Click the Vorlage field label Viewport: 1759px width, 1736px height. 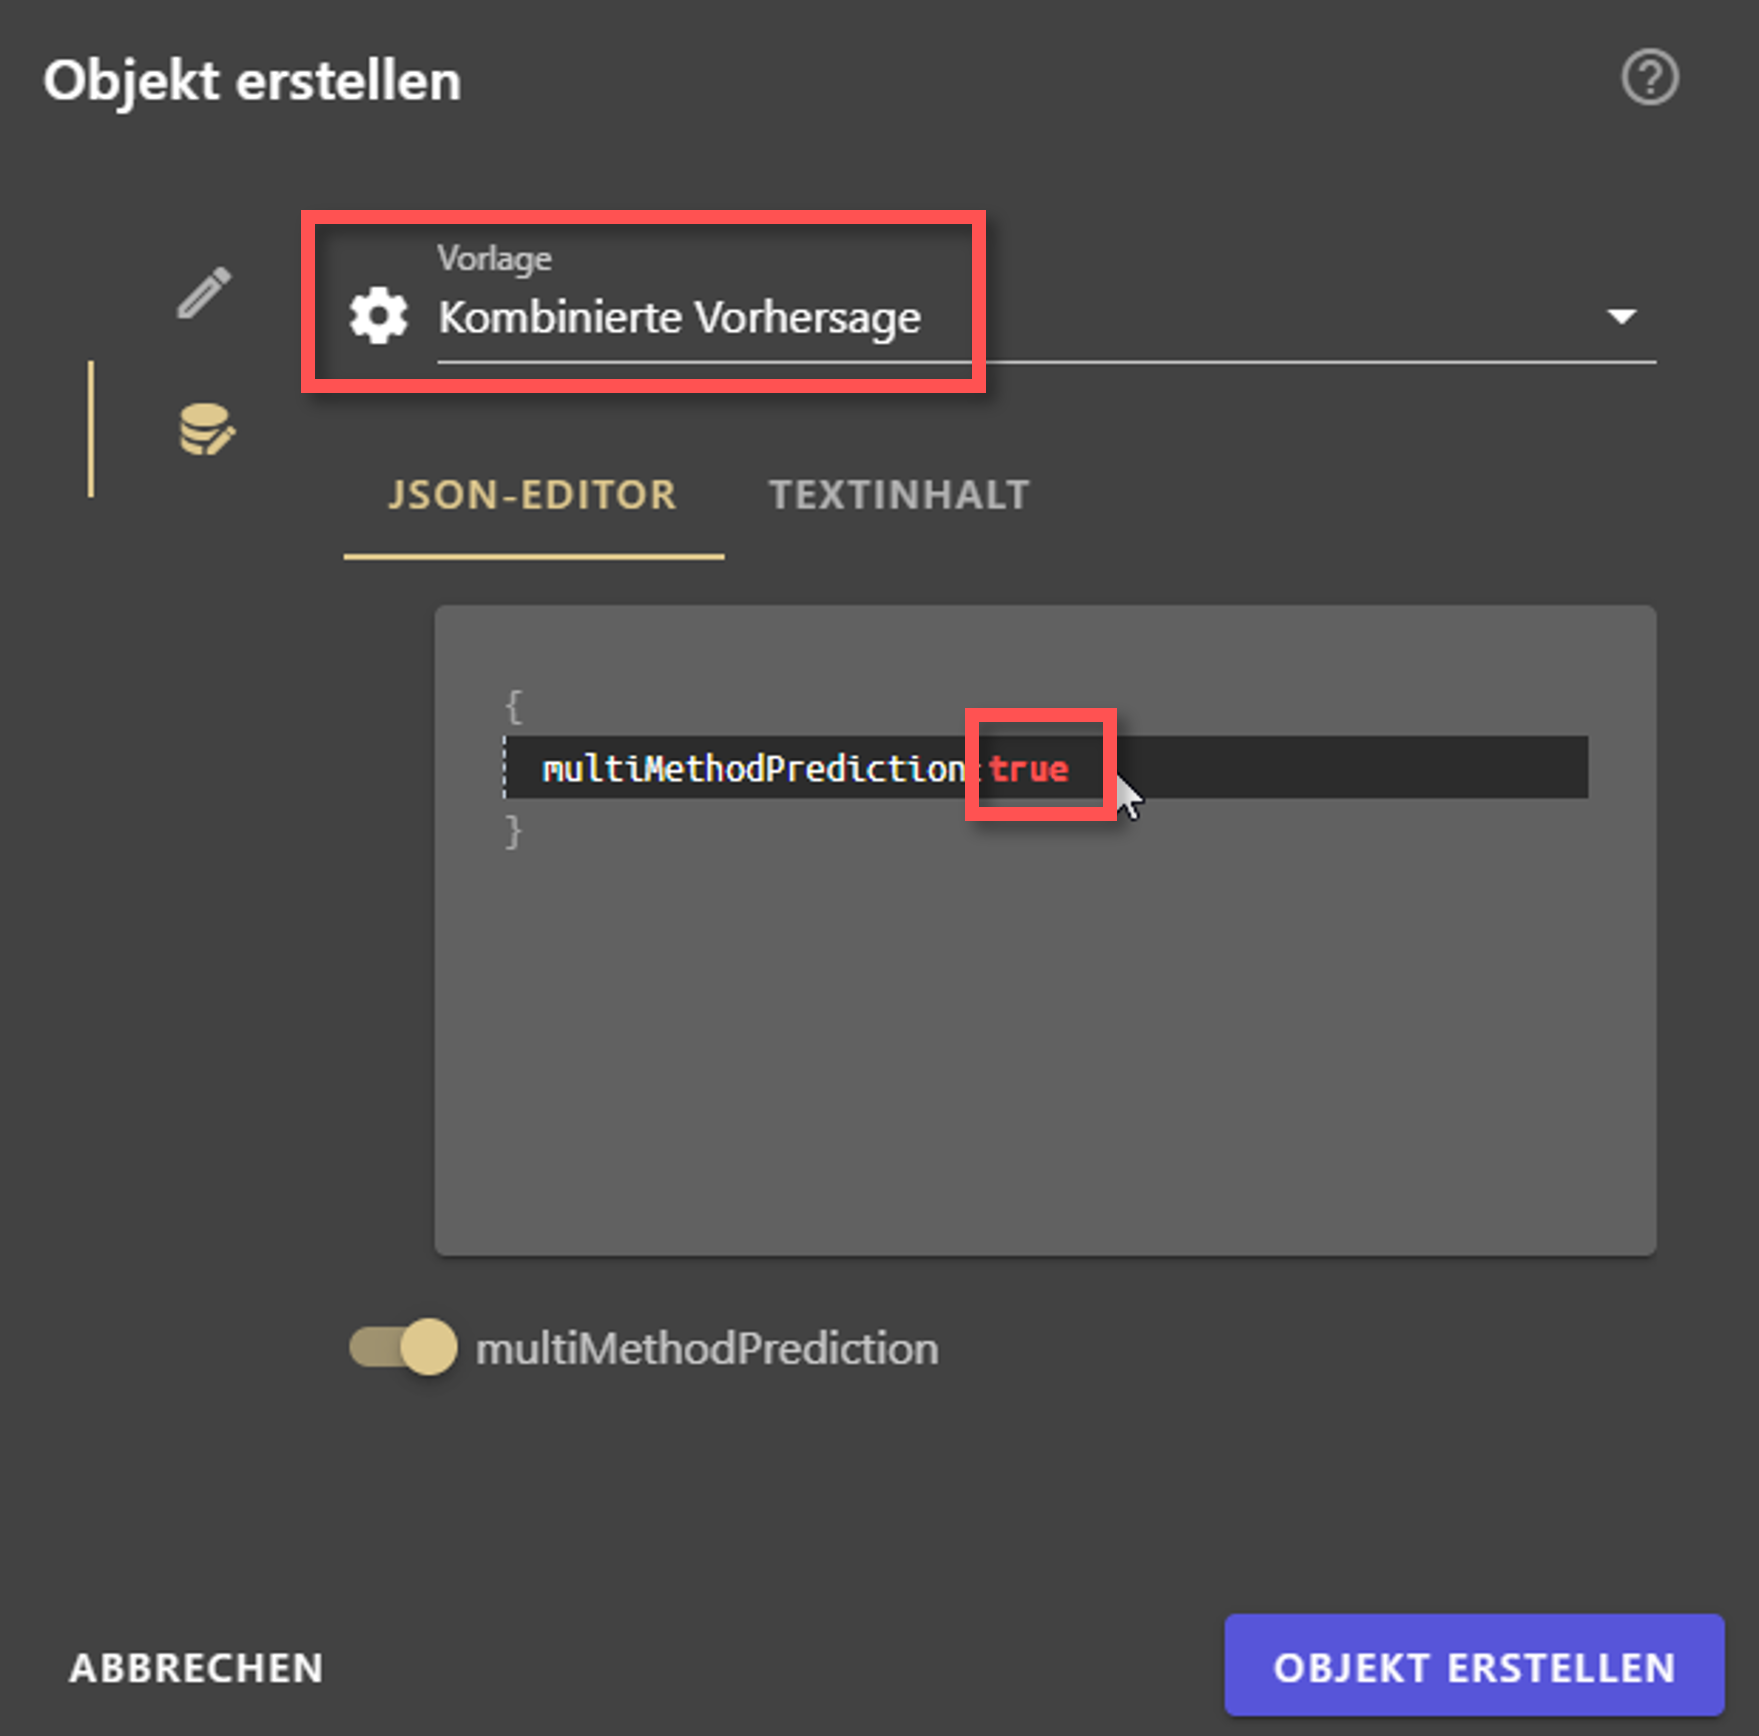(x=494, y=258)
